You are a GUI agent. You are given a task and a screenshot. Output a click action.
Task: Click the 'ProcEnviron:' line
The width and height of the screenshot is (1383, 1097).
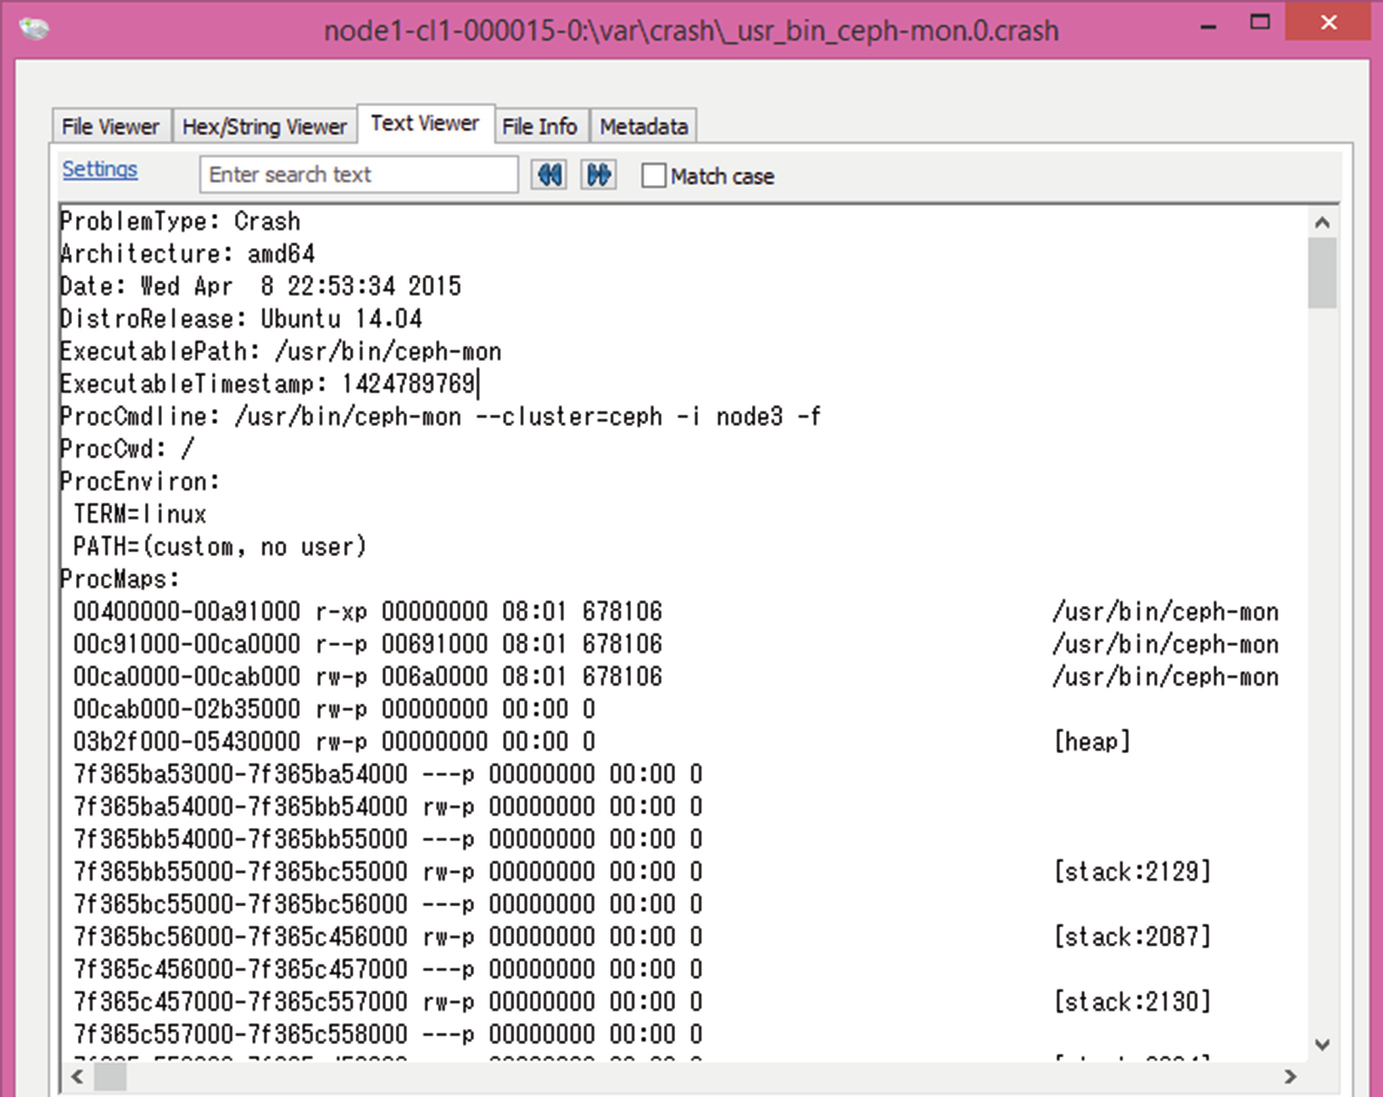tap(139, 482)
